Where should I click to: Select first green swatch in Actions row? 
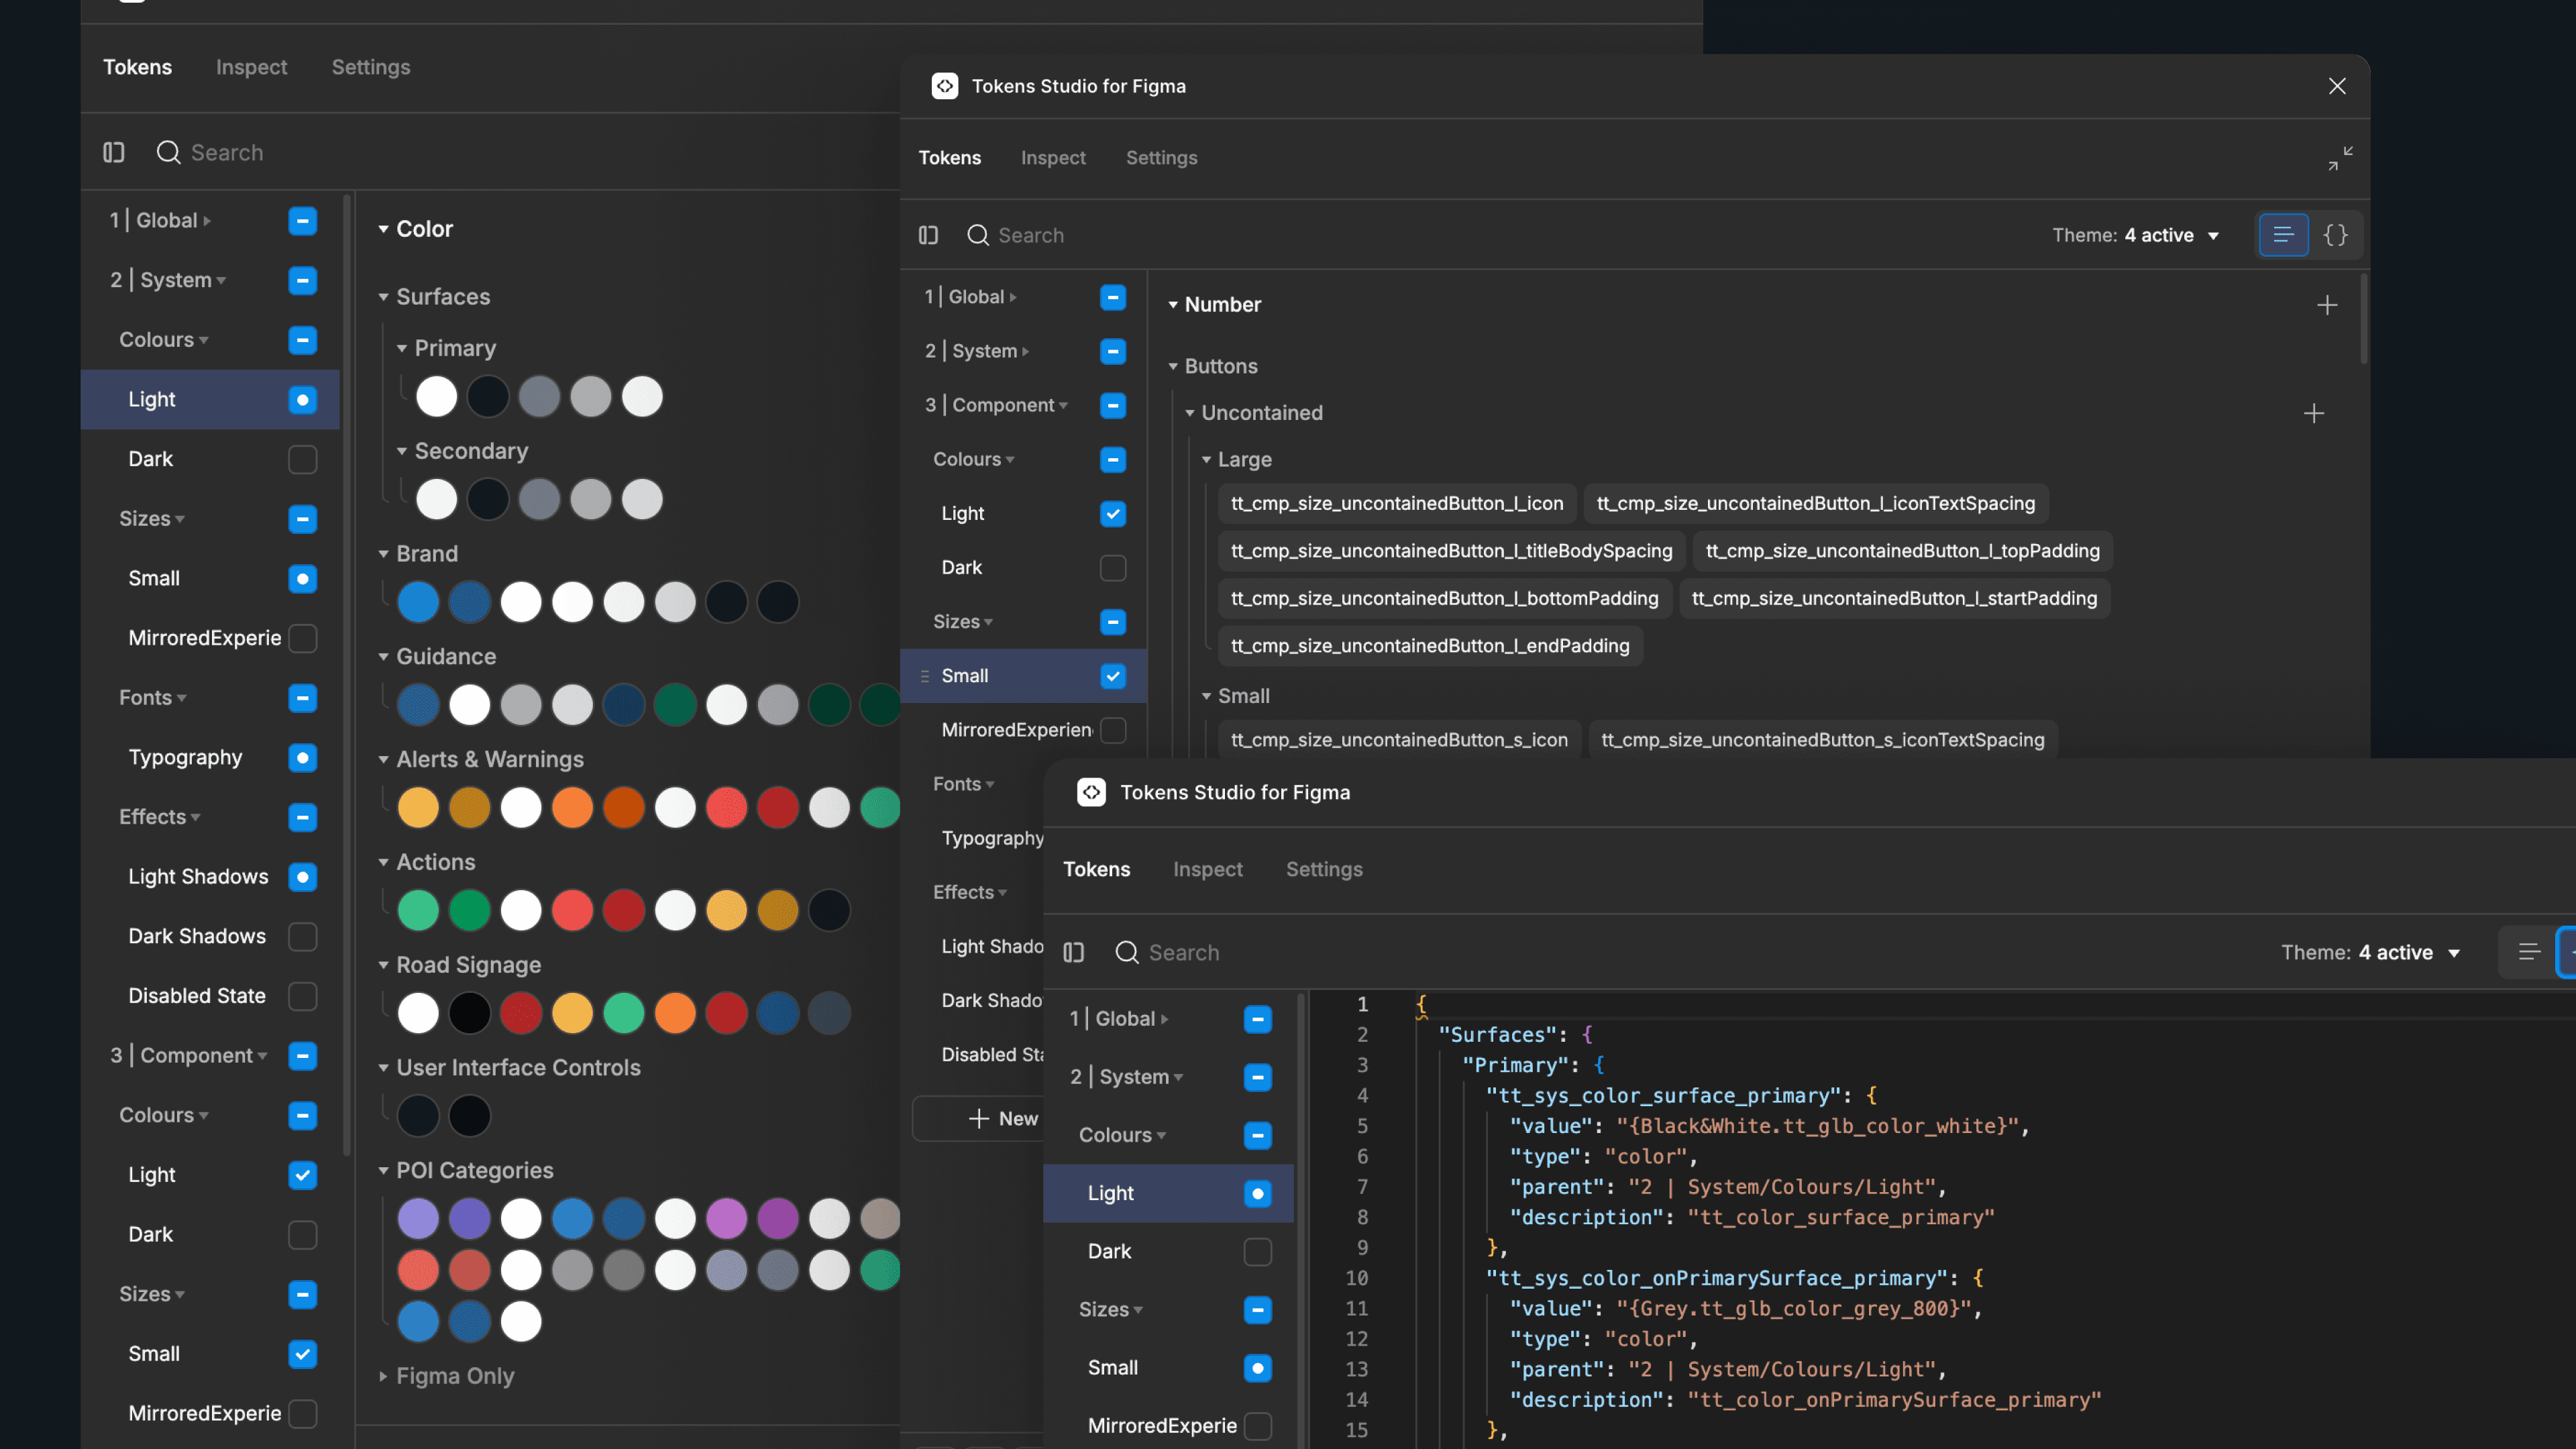[418, 910]
